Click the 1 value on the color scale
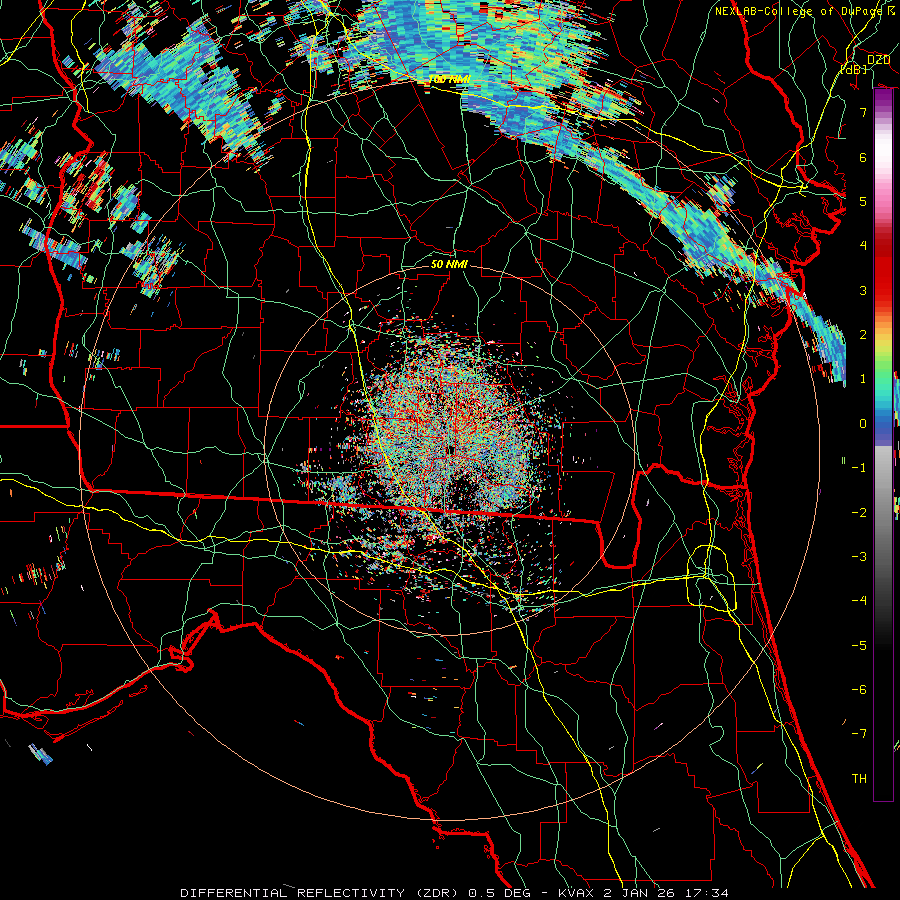This screenshot has width=900, height=900. pyautogui.click(x=863, y=379)
